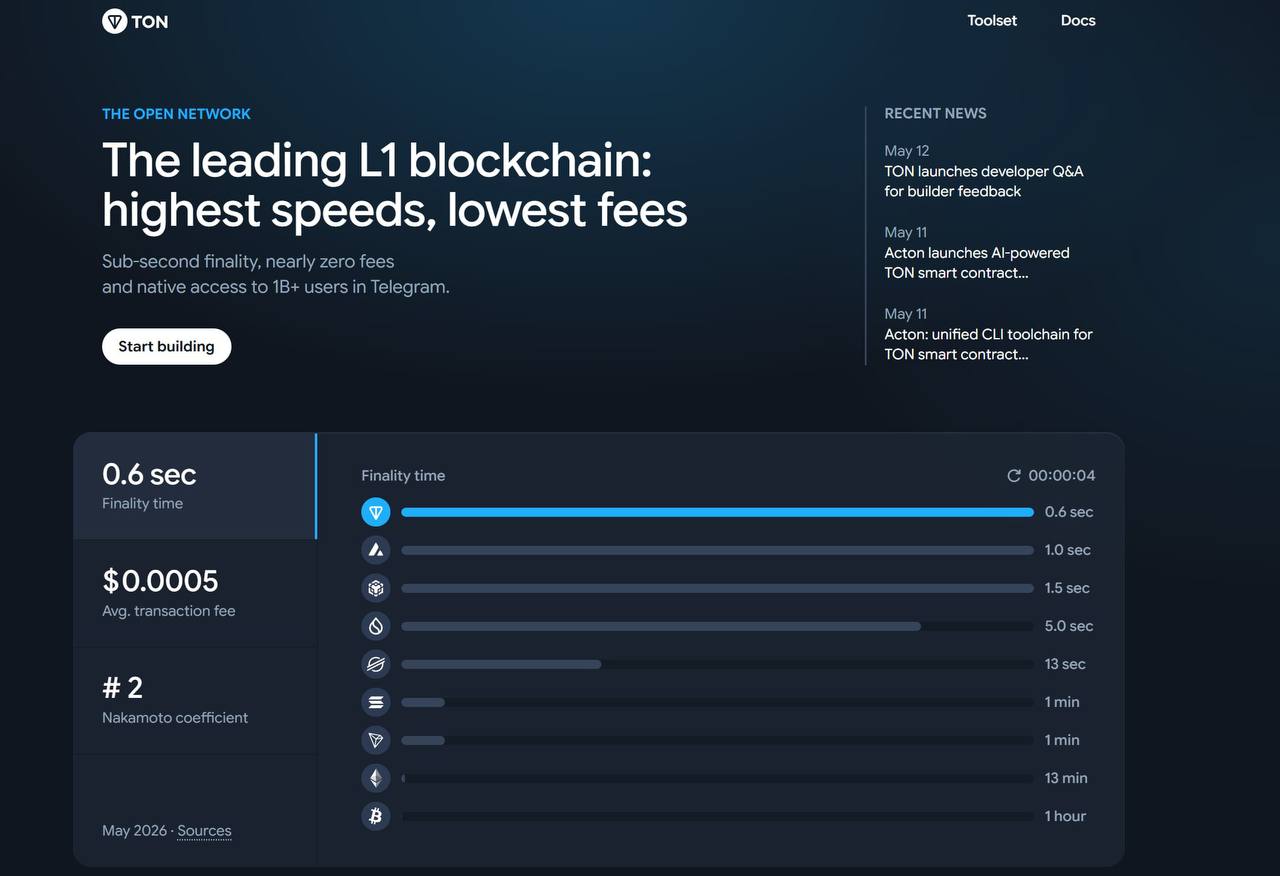The height and width of the screenshot is (876, 1280).
Task: Click the 13 min value
Action: coord(1066,778)
